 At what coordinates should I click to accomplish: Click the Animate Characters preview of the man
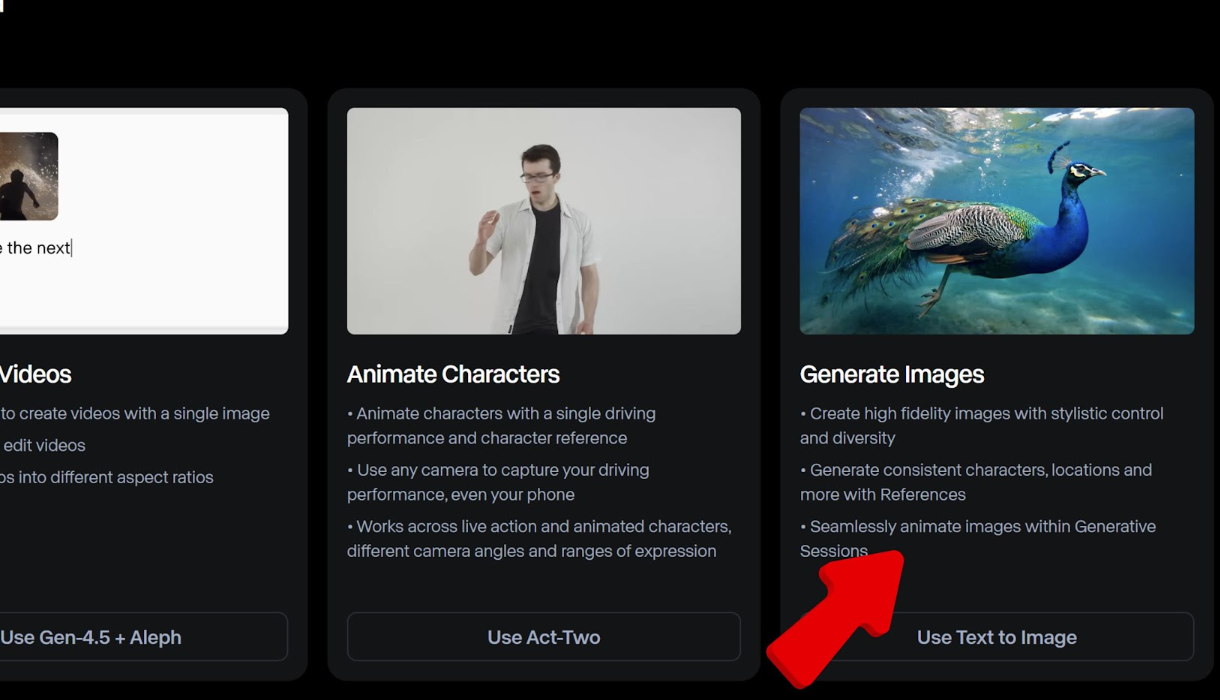543,220
